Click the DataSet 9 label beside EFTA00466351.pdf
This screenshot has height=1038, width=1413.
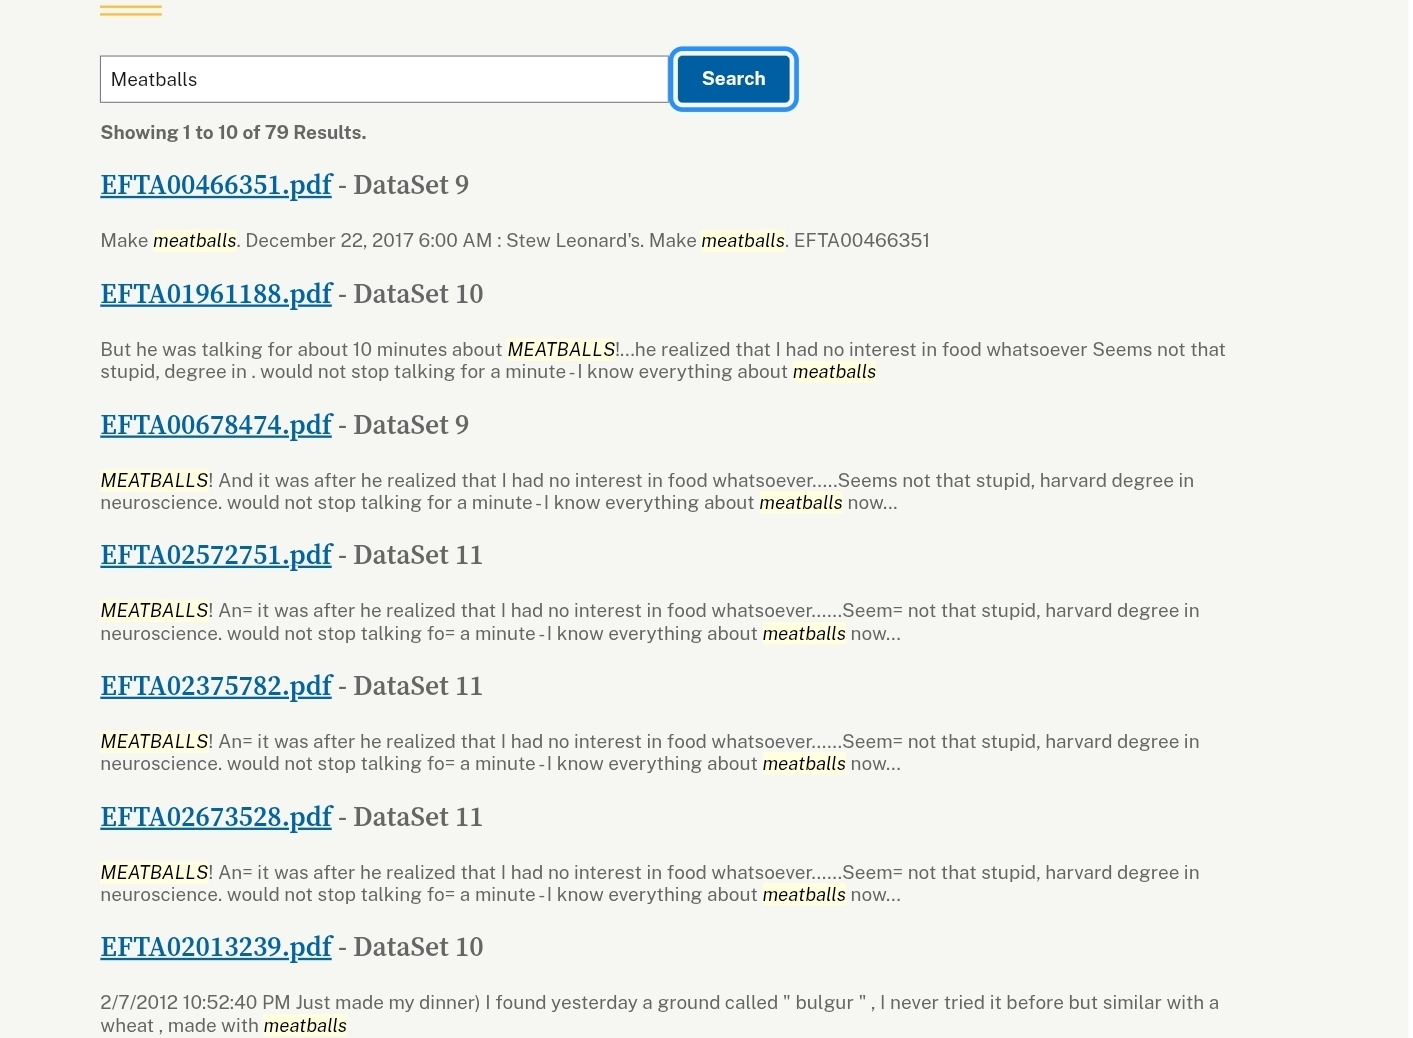[411, 185]
